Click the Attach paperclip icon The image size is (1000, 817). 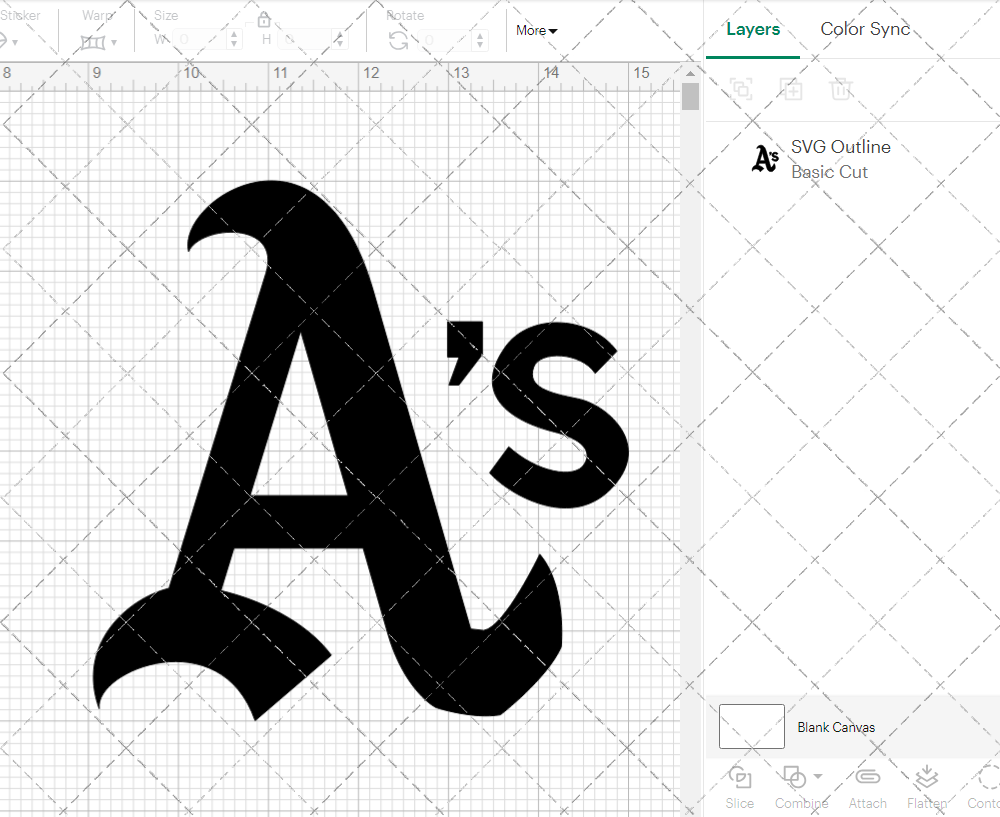pos(867,777)
